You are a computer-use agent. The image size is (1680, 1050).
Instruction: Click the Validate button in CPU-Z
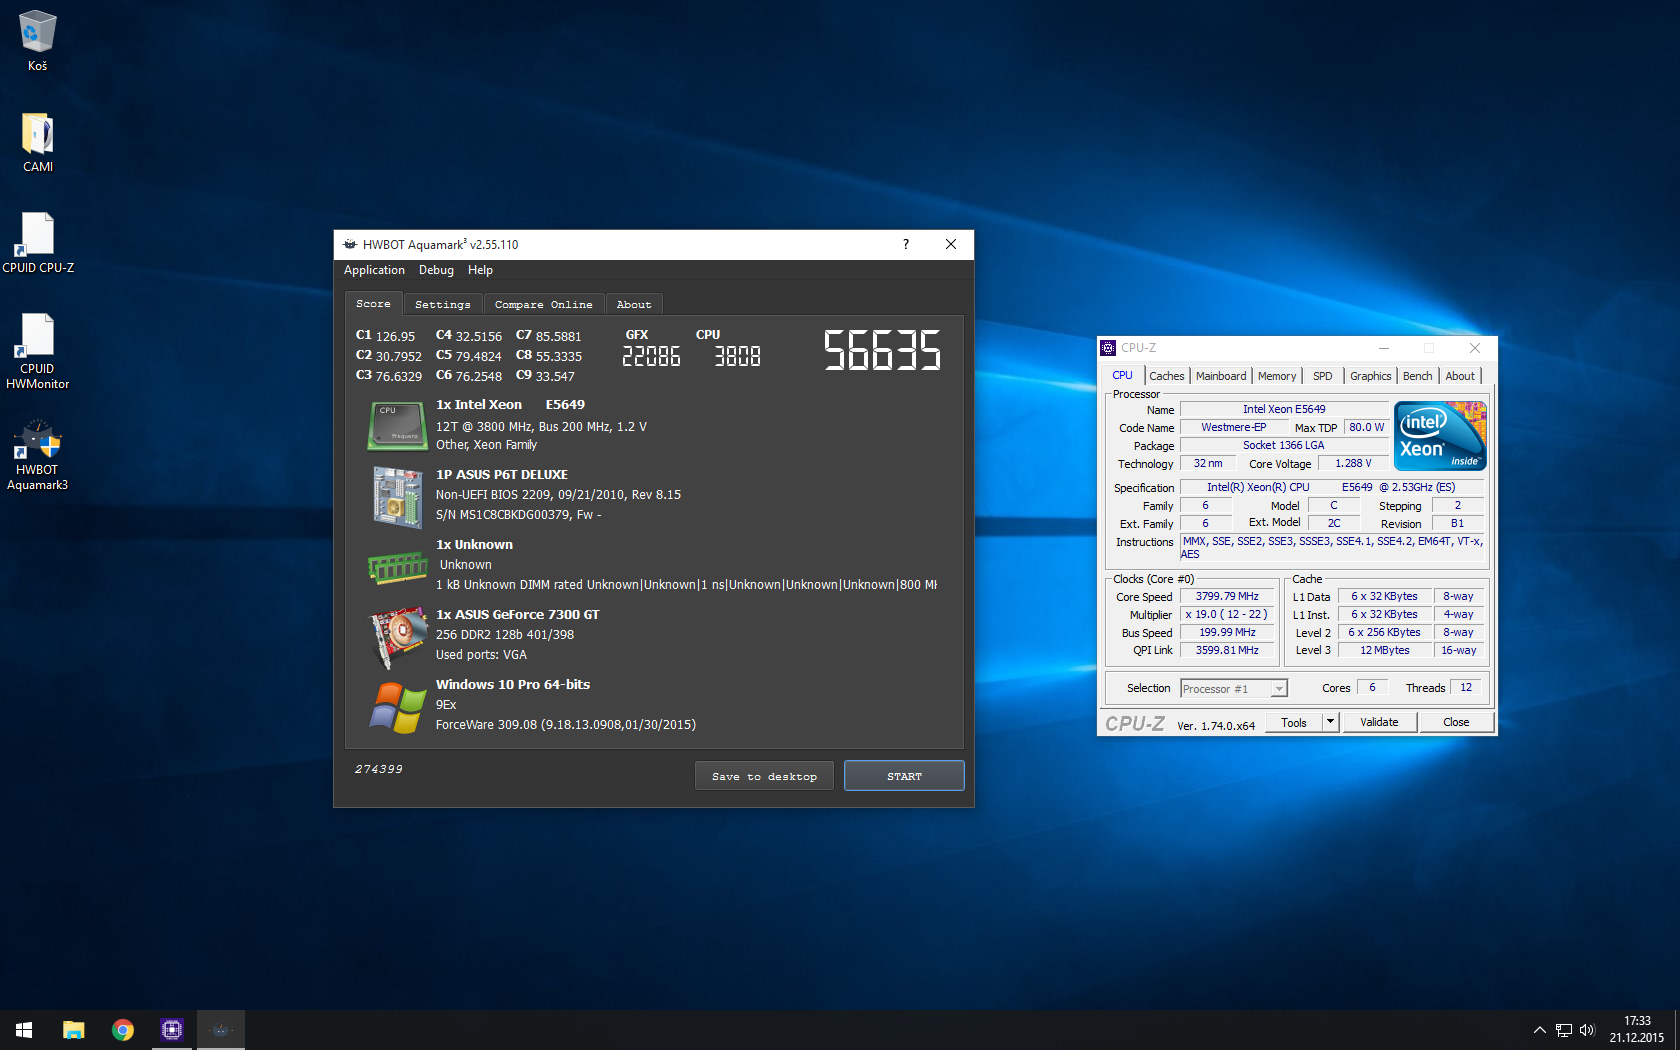click(1379, 722)
